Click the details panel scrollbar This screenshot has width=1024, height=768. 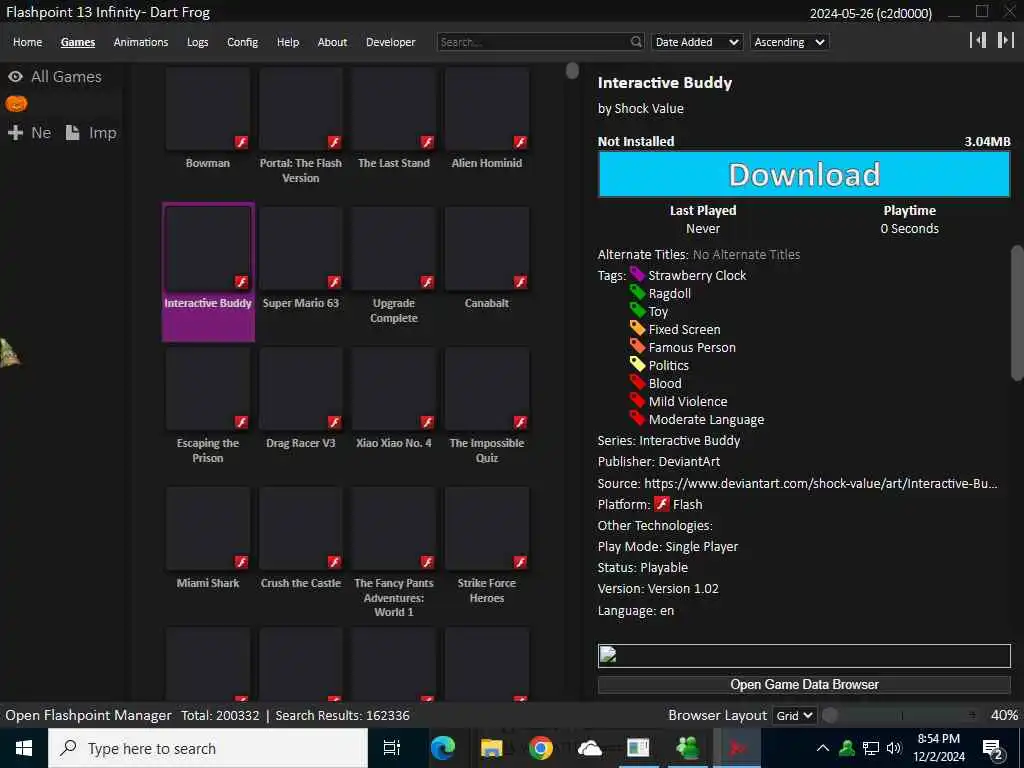click(x=1017, y=312)
